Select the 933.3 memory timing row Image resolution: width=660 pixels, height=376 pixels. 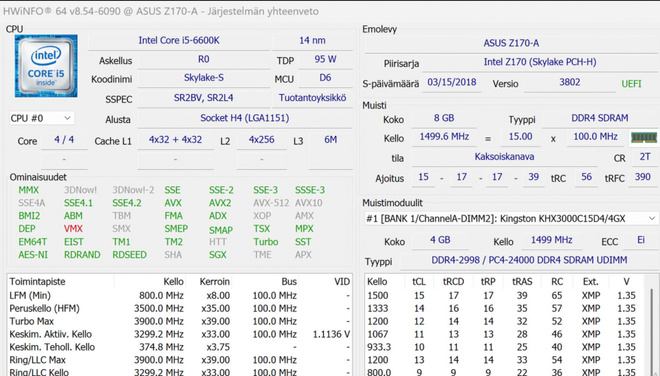506,347
